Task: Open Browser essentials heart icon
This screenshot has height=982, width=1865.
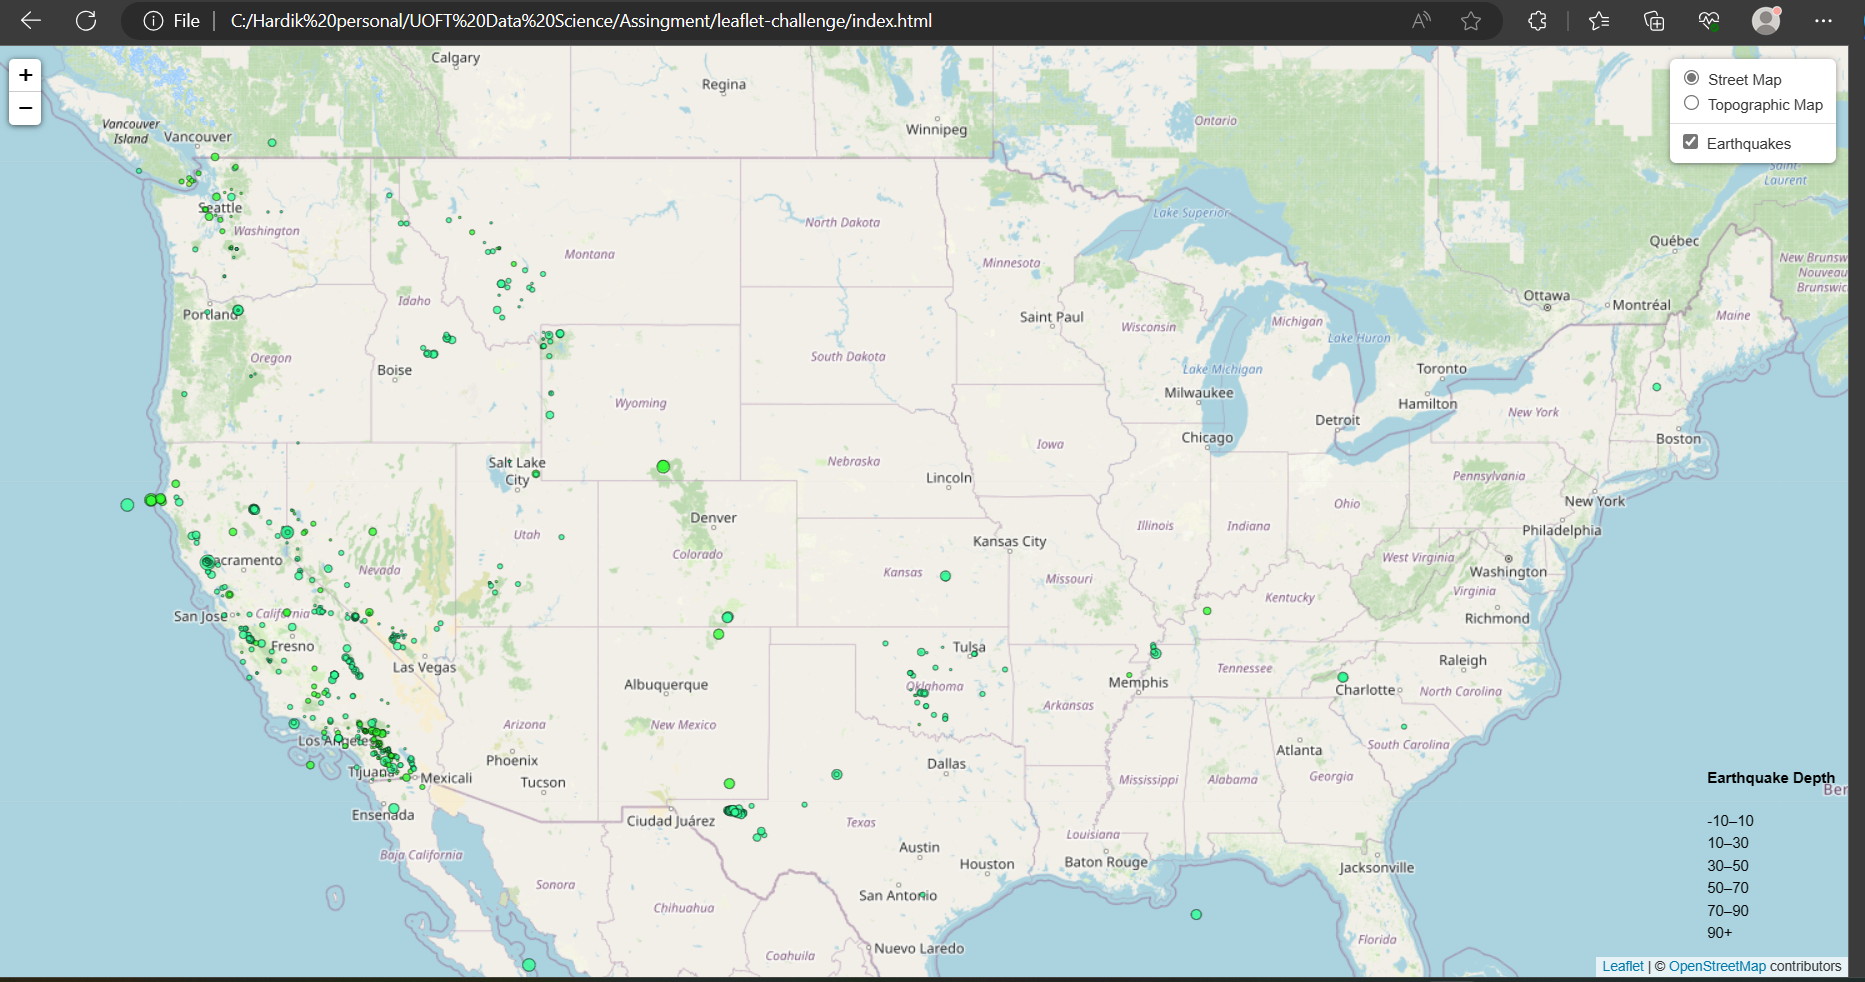Action: [x=1709, y=20]
